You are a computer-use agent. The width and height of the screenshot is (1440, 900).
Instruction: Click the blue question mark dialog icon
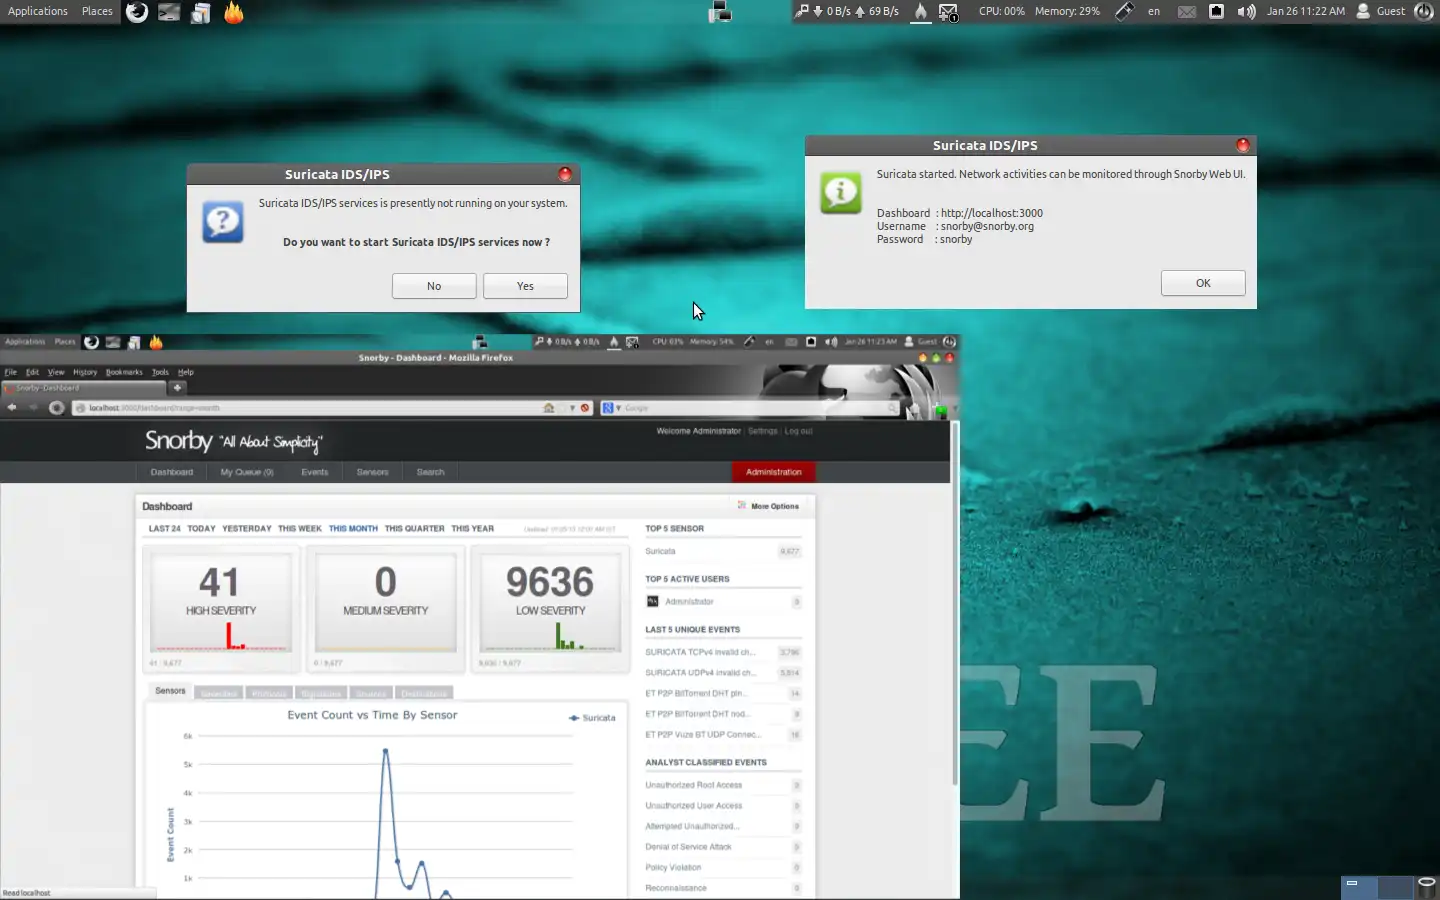coord(223,221)
